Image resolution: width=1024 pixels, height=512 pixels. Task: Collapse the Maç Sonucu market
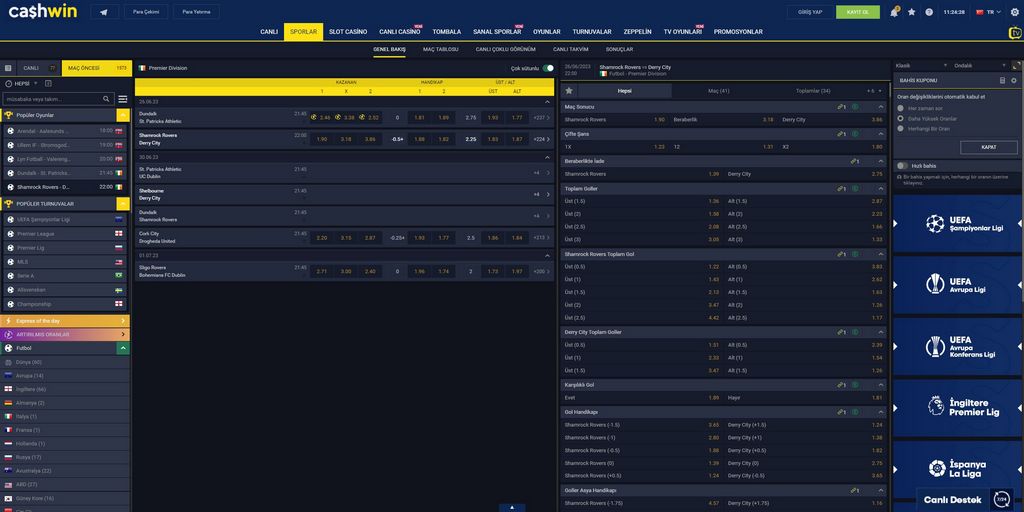pyautogui.click(x=880, y=106)
